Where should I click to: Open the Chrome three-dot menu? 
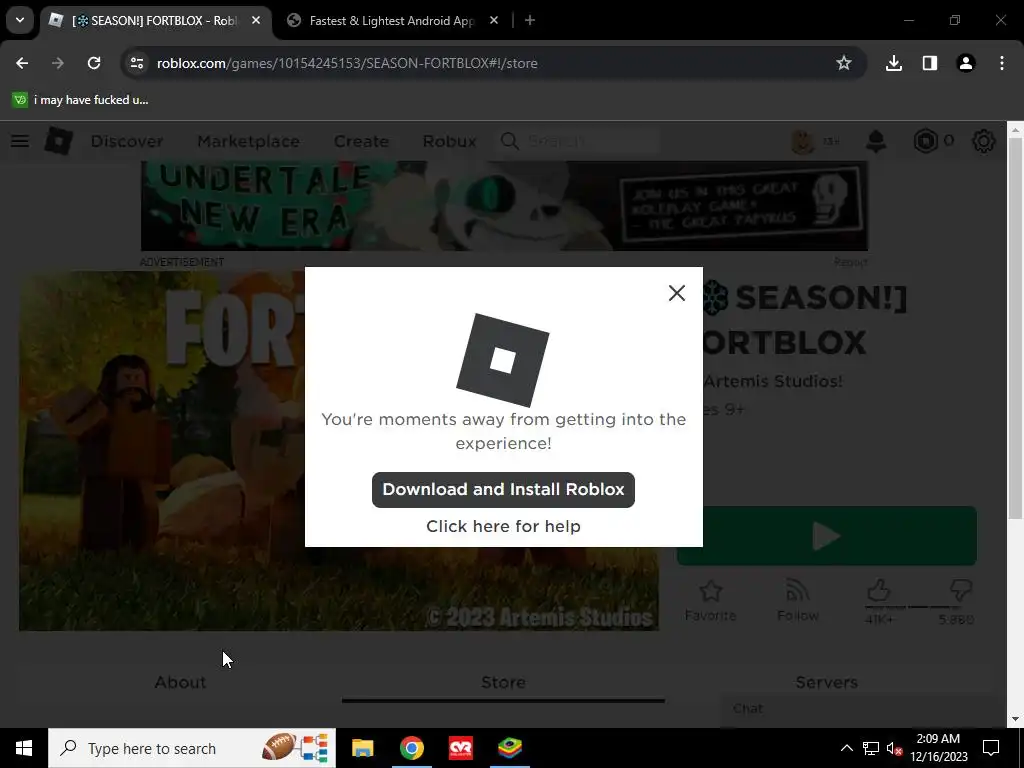click(1002, 63)
